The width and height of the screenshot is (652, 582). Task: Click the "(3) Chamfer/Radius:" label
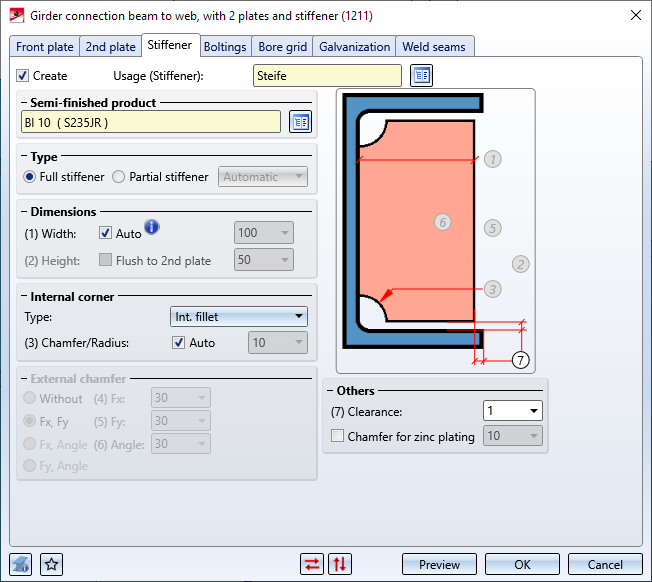pos(77,343)
